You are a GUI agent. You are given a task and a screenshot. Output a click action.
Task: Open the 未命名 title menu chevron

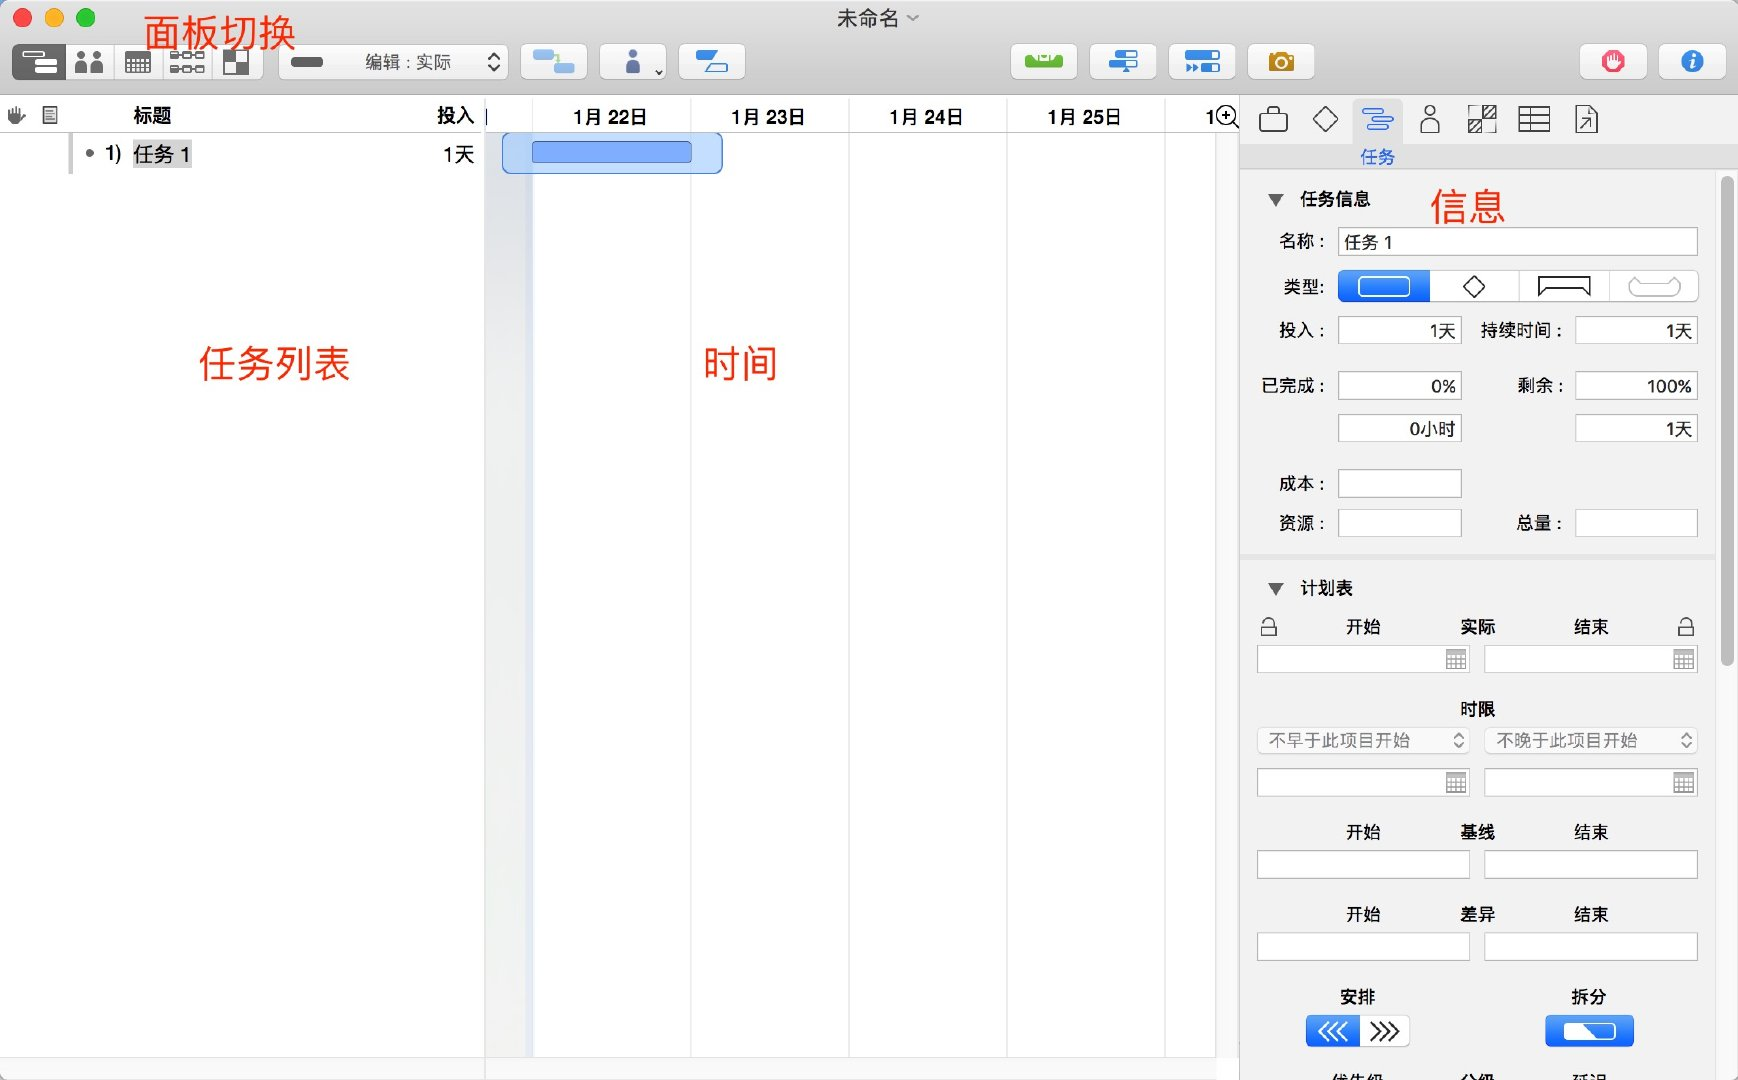point(912,18)
